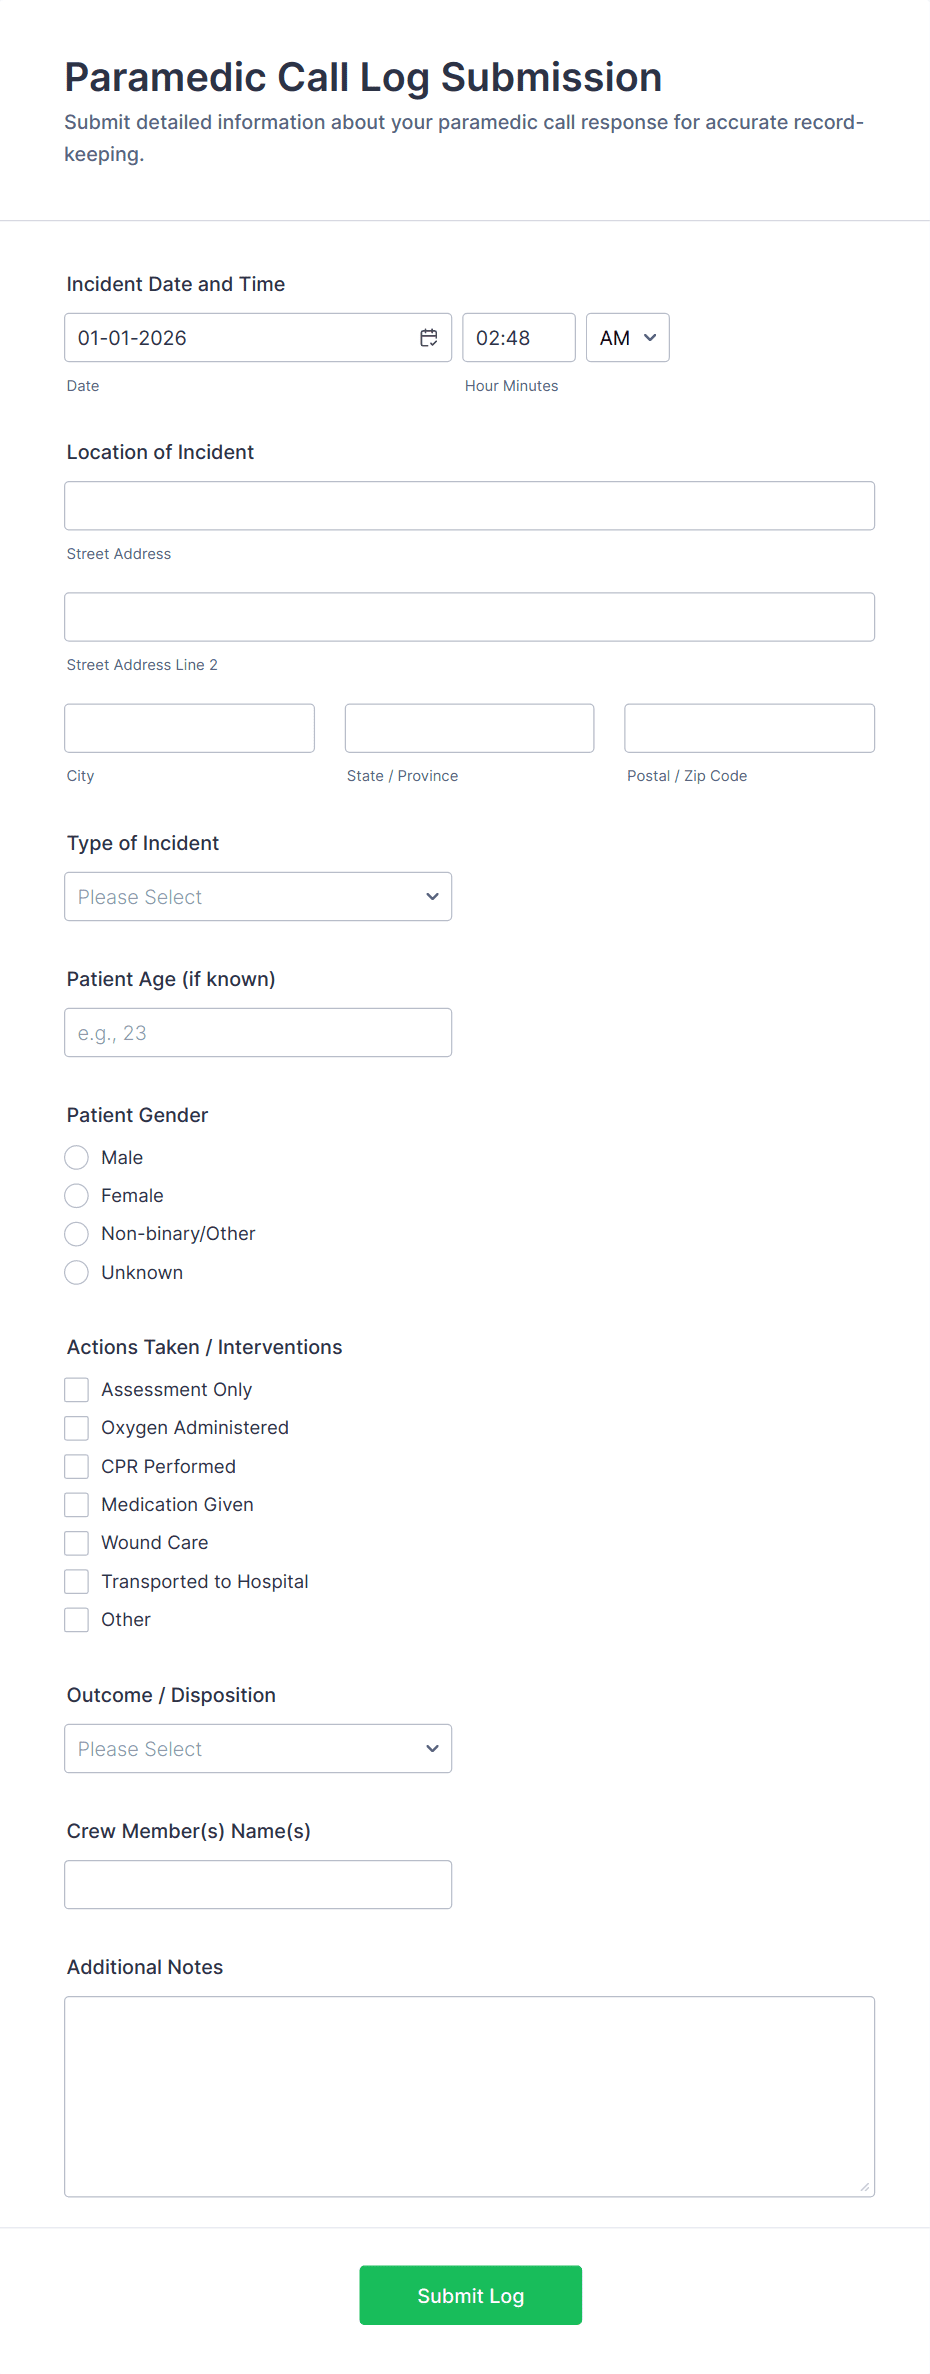Tick the CPR Performed checkbox
The height and width of the screenshot is (2374, 930).
tap(77, 1467)
